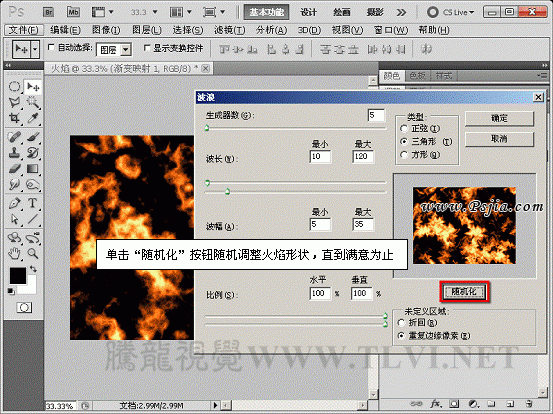The height and width of the screenshot is (414, 553).
Task: Choose the Sine (正弦) wave type
Action: 405,129
